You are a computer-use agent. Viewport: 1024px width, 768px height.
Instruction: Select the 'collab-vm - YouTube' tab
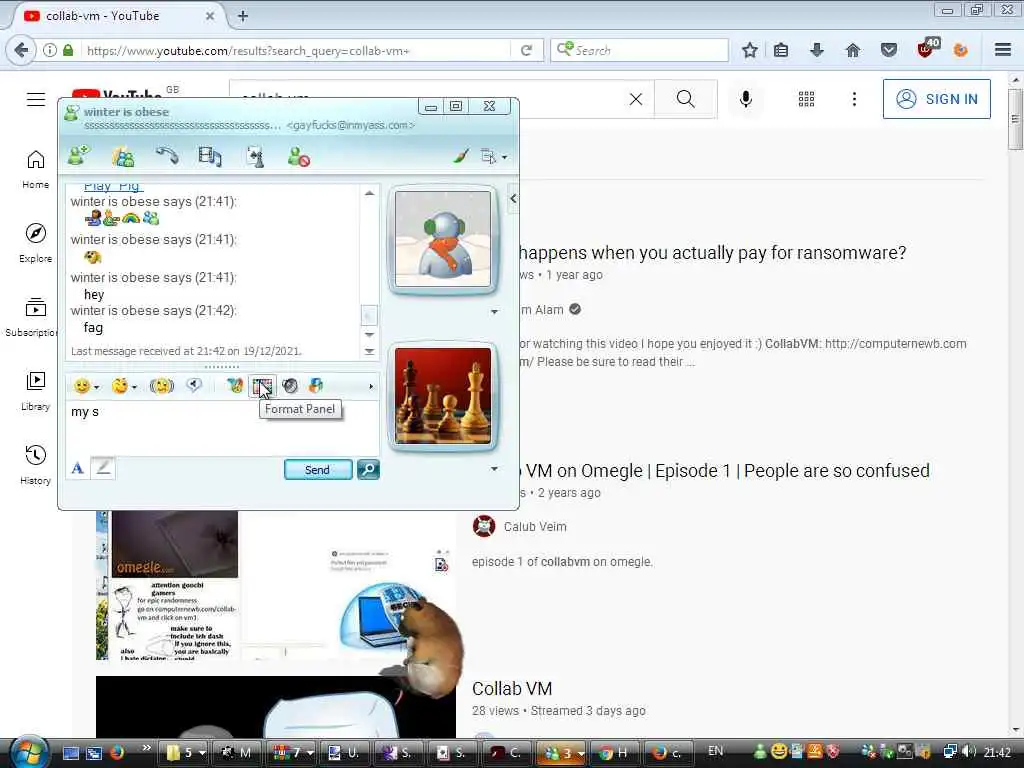pyautogui.click(x=114, y=16)
